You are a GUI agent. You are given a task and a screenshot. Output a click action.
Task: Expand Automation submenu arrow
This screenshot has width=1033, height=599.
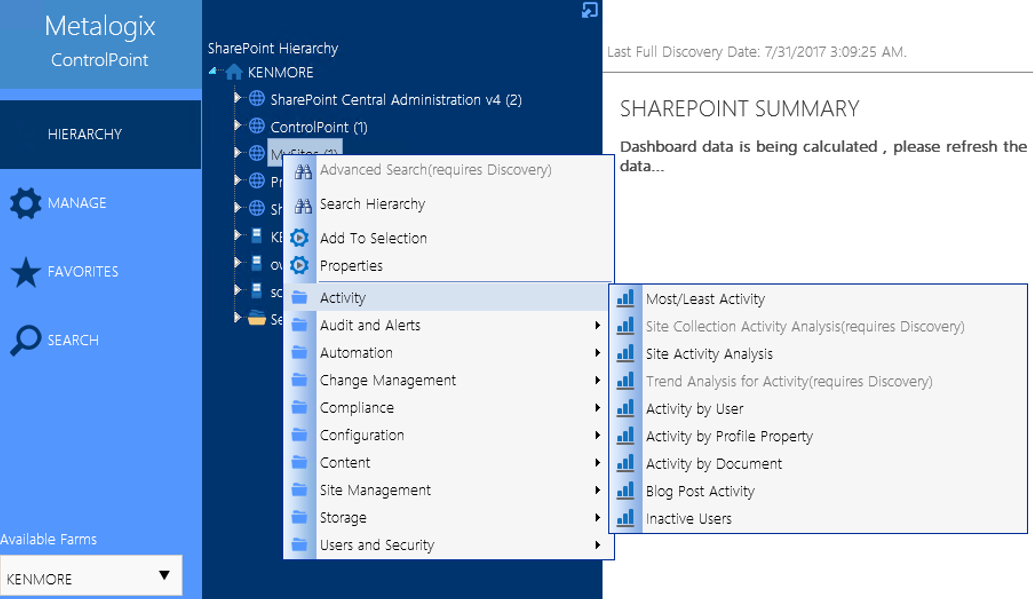click(597, 353)
